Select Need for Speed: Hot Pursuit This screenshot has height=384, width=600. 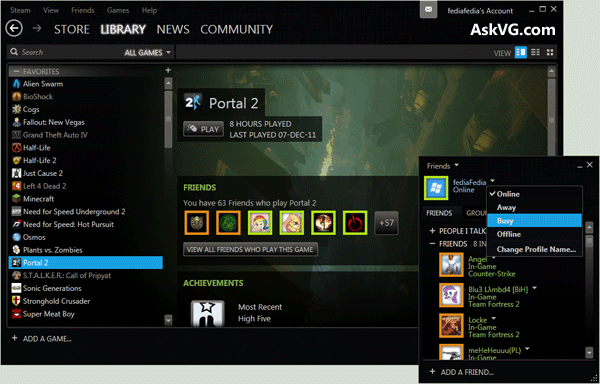click(x=86, y=225)
